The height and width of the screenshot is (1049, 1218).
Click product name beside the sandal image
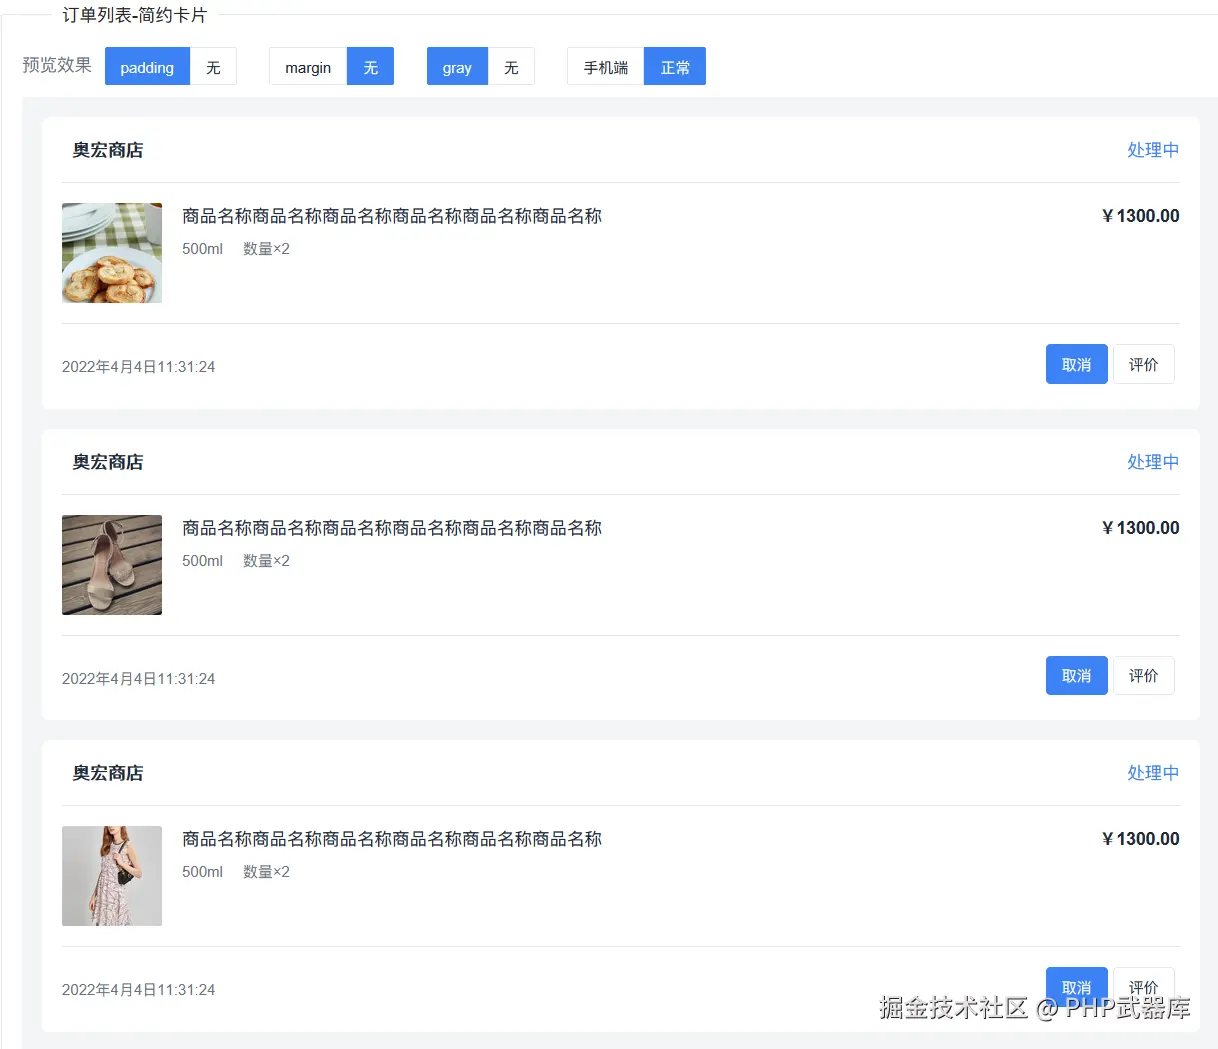pyautogui.click(x=392, y=528)
